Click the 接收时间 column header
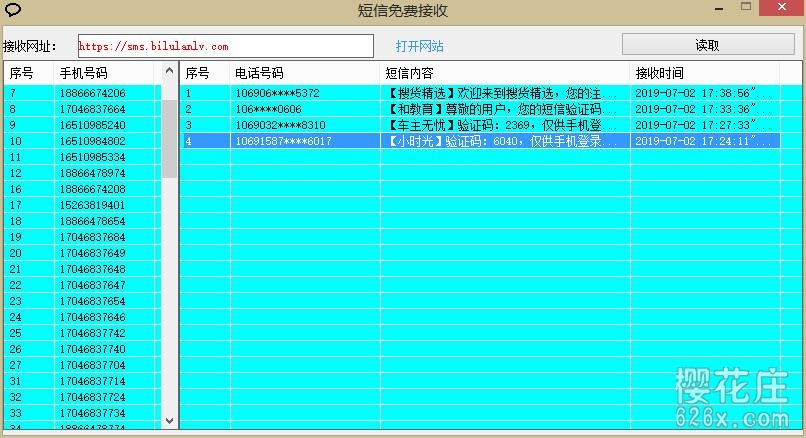Screen dimensions: 806x438 coord(705,74)
